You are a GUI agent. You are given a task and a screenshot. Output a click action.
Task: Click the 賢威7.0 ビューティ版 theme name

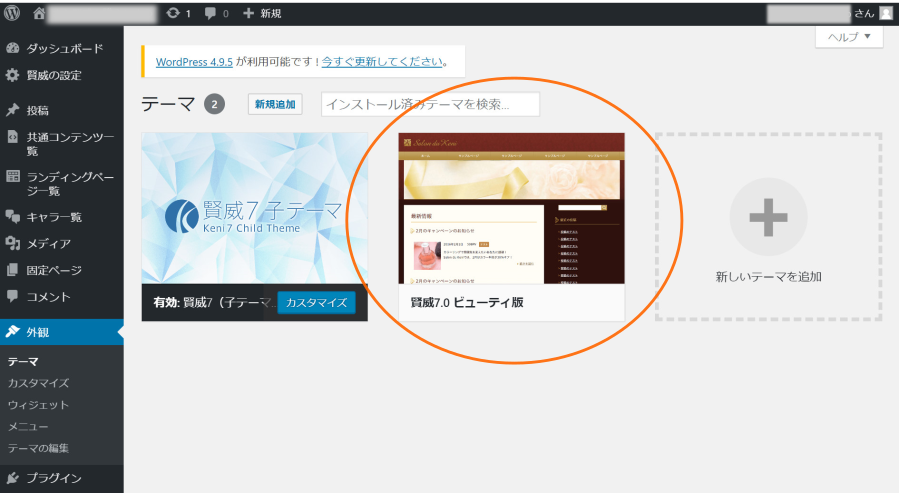[x=467, y=302]
